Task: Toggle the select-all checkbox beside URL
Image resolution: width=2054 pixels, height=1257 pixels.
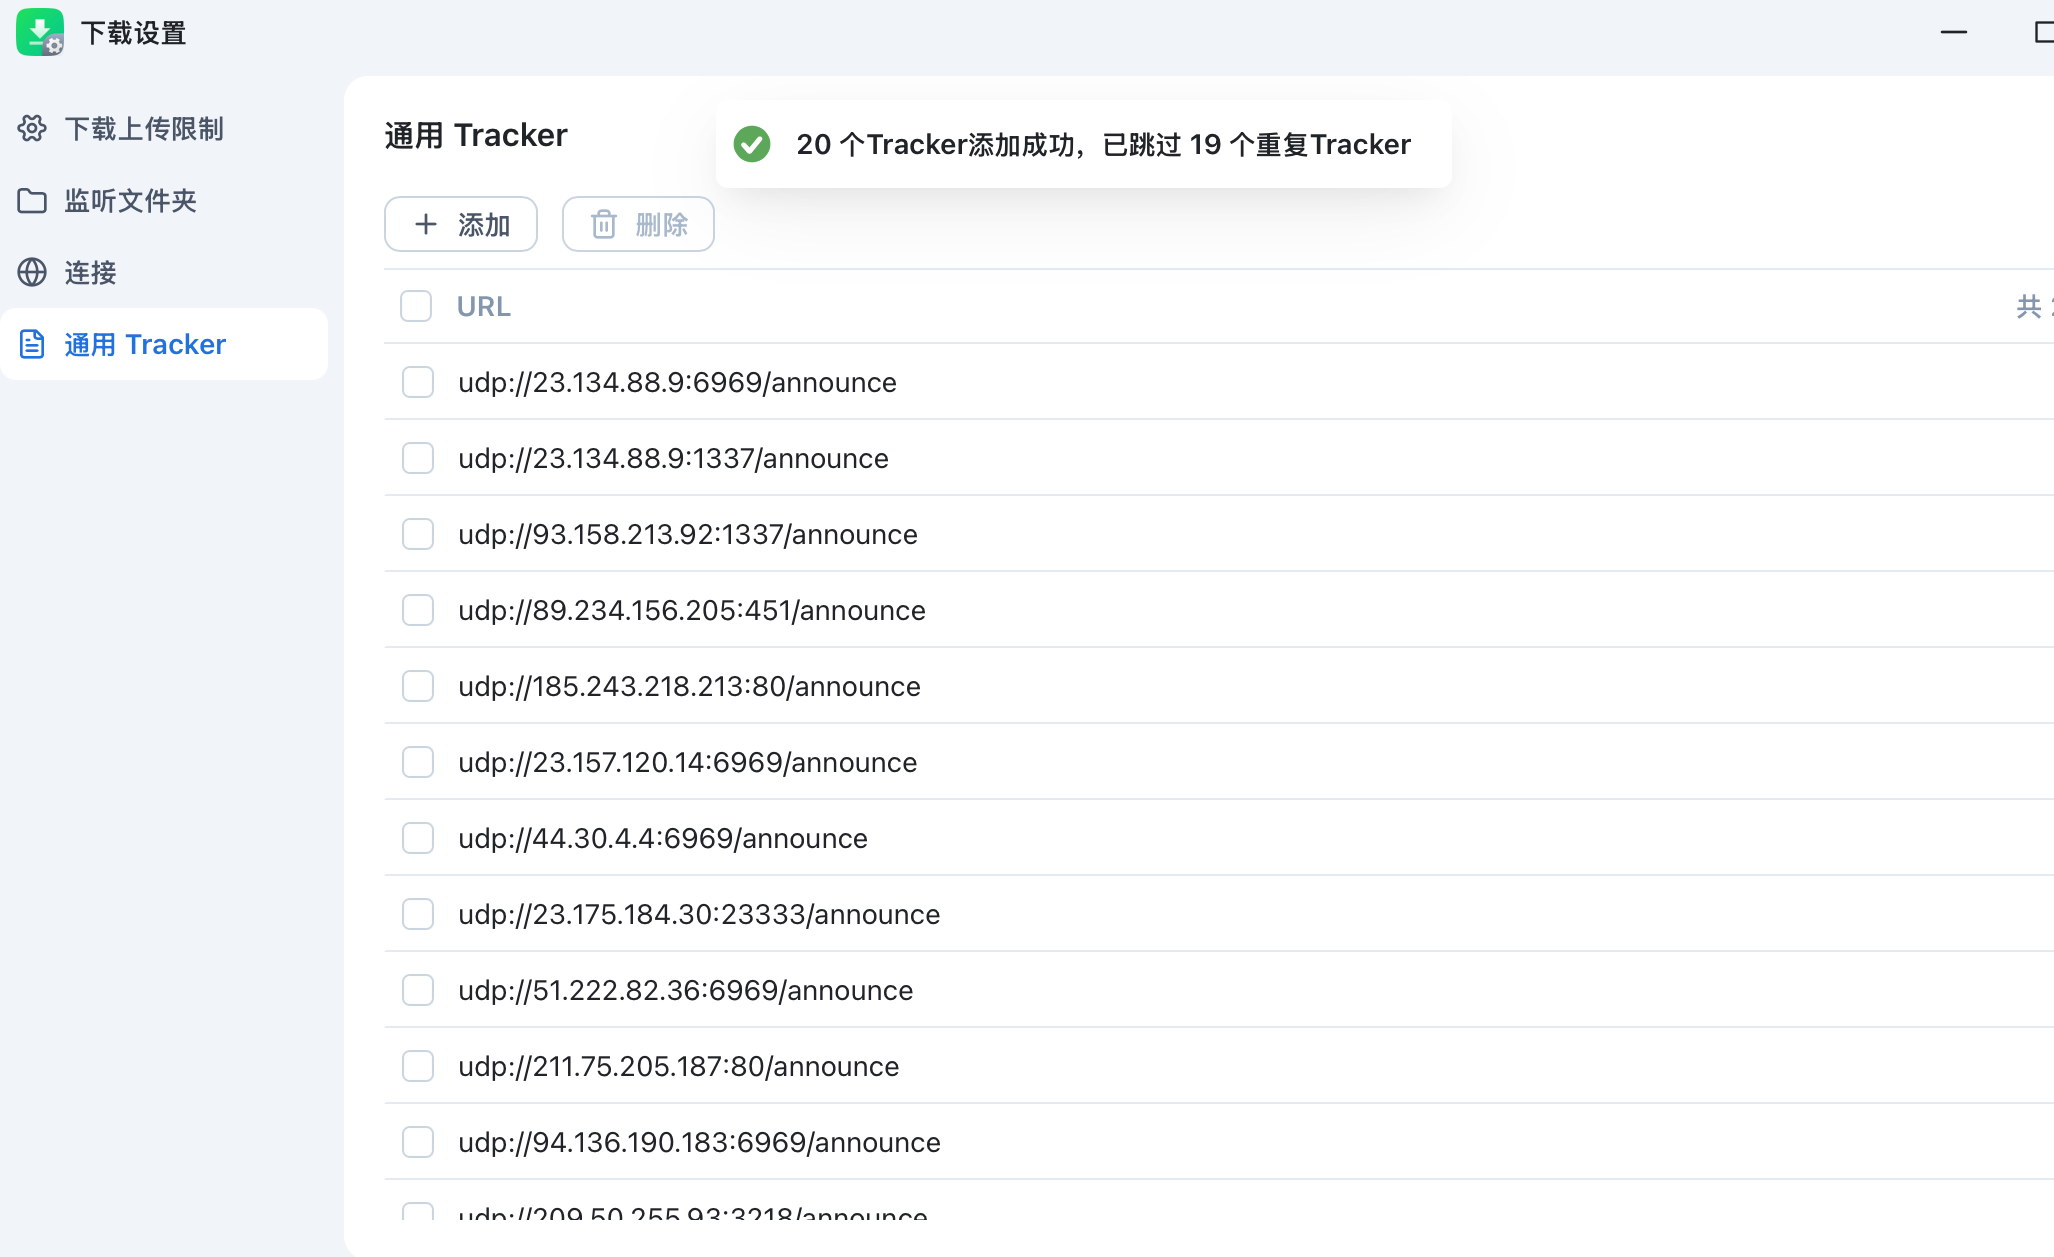Action: click(416, 306)
